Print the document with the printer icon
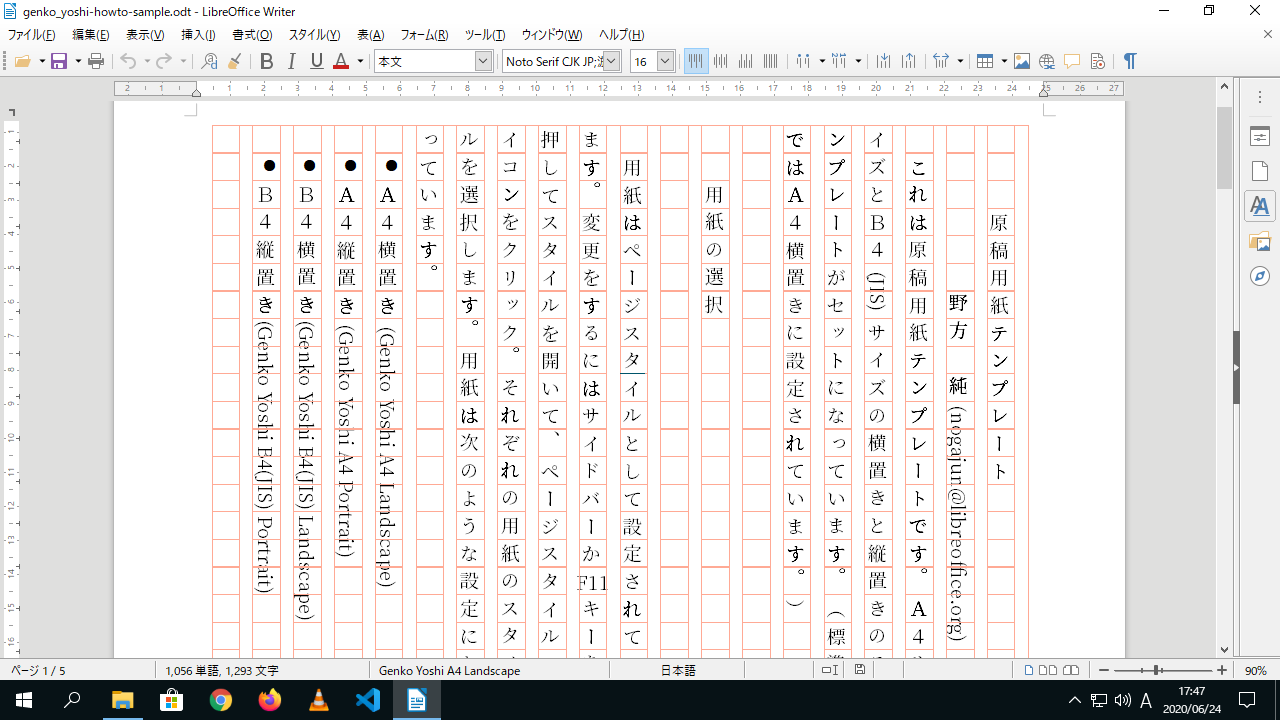Image resolution: width=1280 pixels, height=720 pixels. [x=96, y=61]
